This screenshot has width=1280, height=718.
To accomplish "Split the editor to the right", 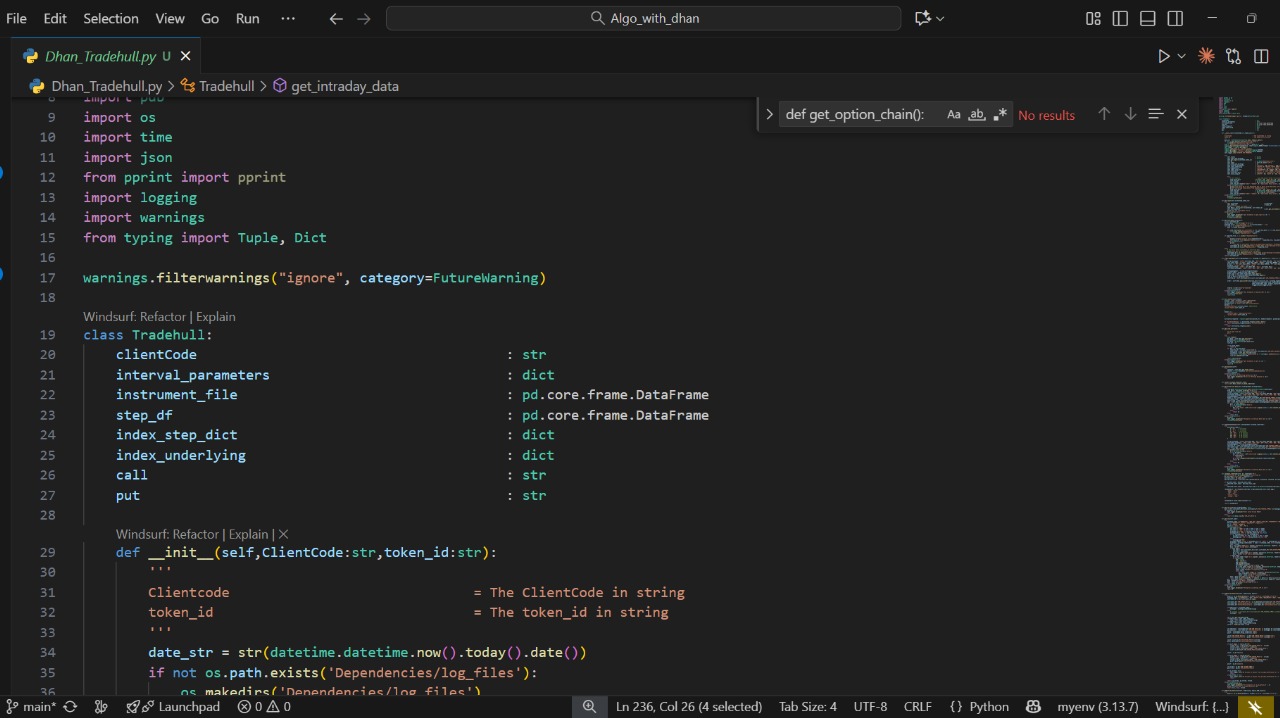I will [1261, 57].
